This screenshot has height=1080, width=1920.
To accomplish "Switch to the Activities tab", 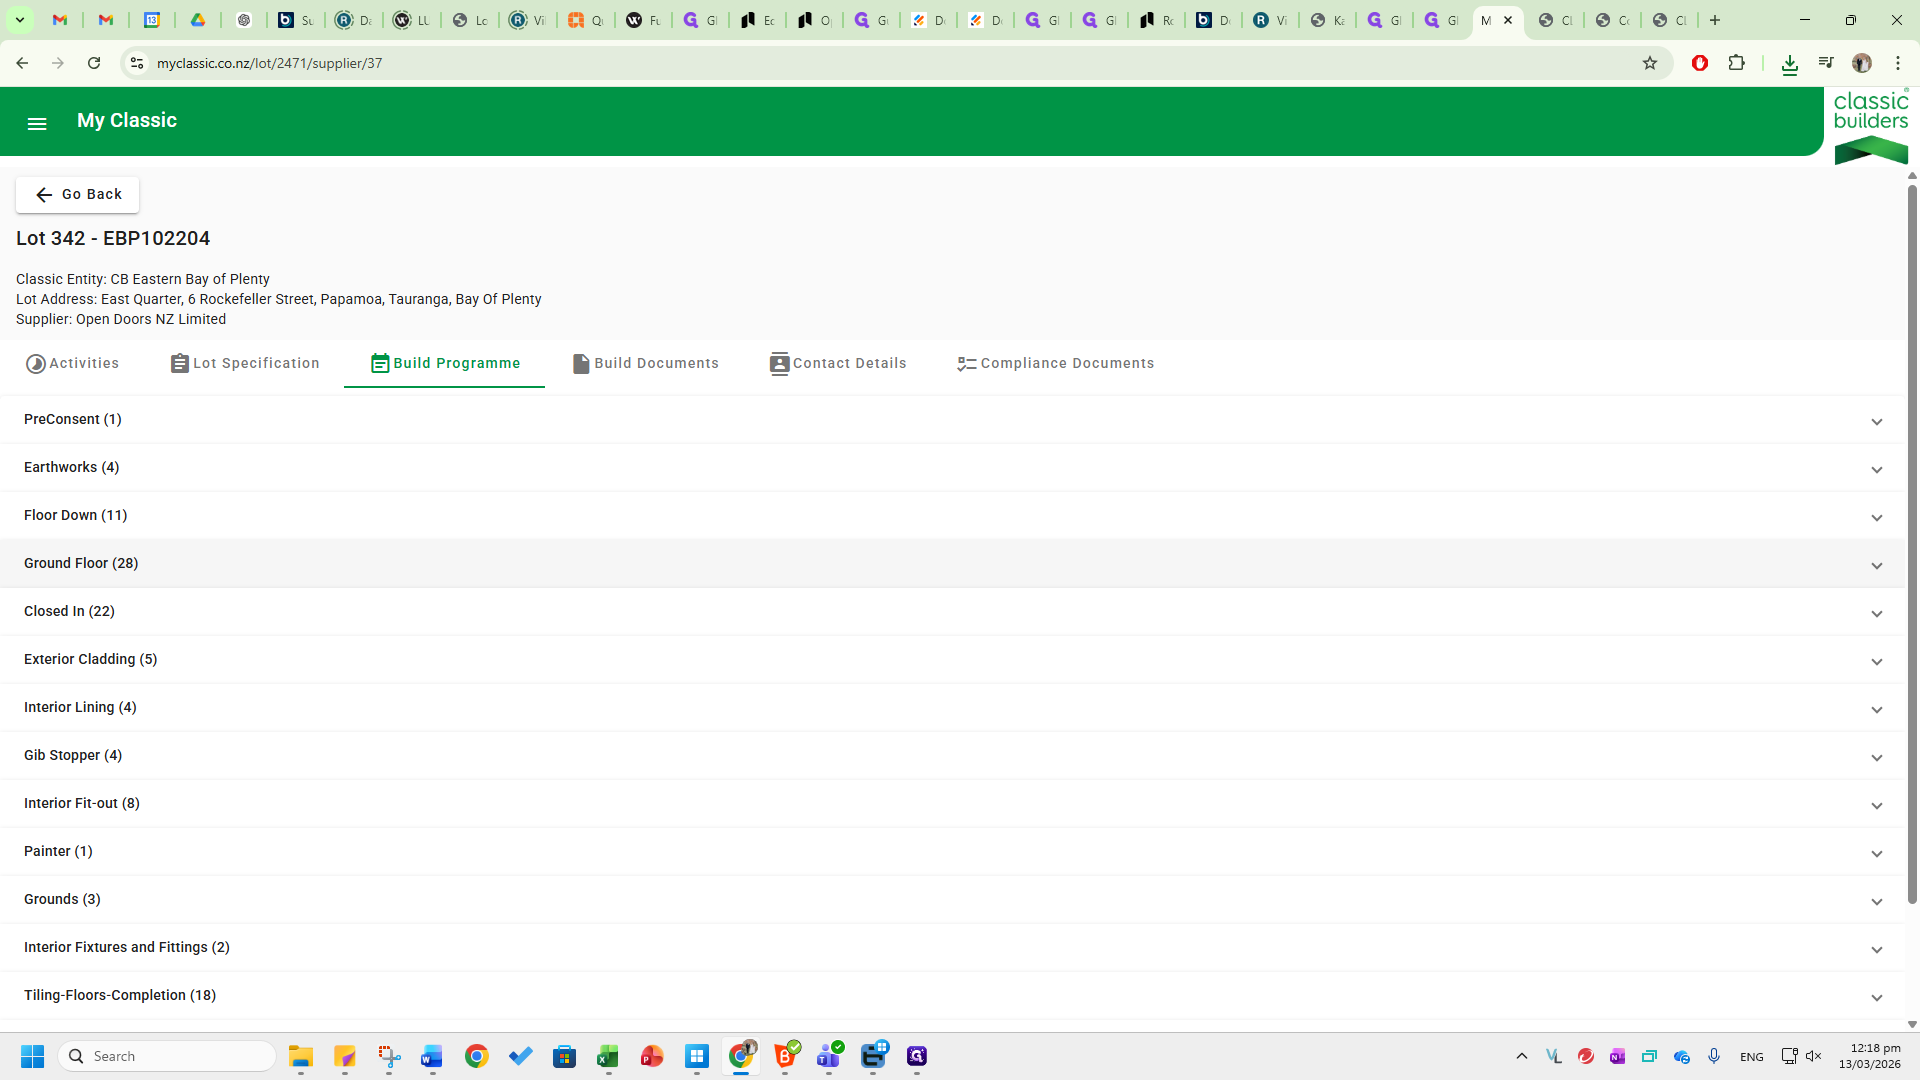I will pyautogui.click(x=72, y=363).
